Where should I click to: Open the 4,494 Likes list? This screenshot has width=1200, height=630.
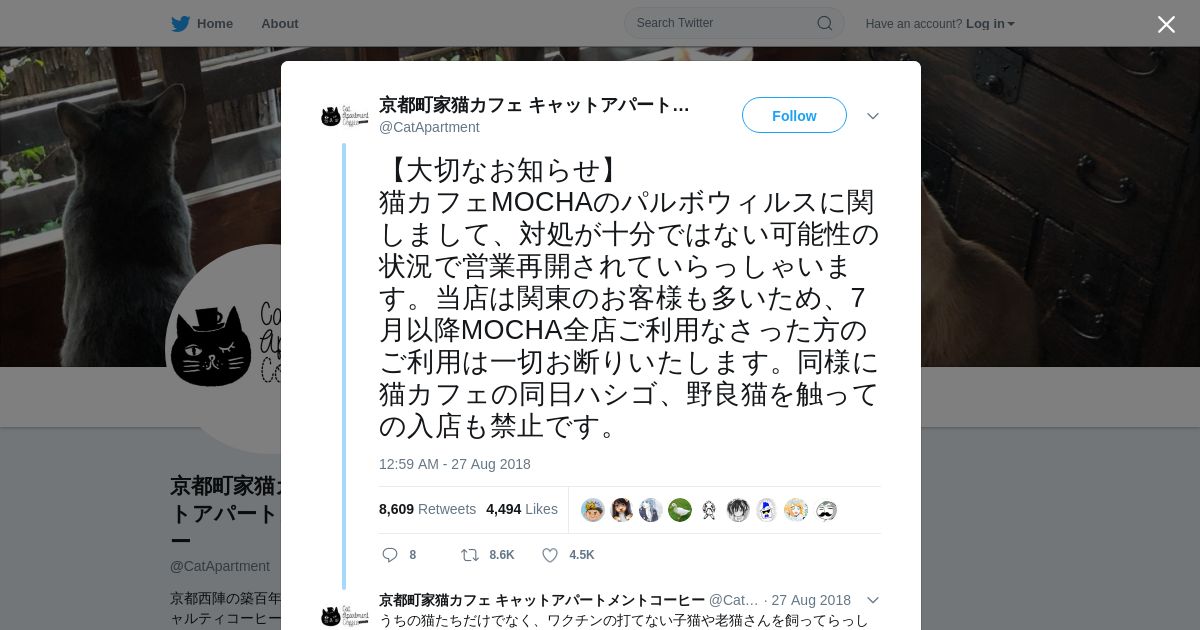tap(522, 509)
